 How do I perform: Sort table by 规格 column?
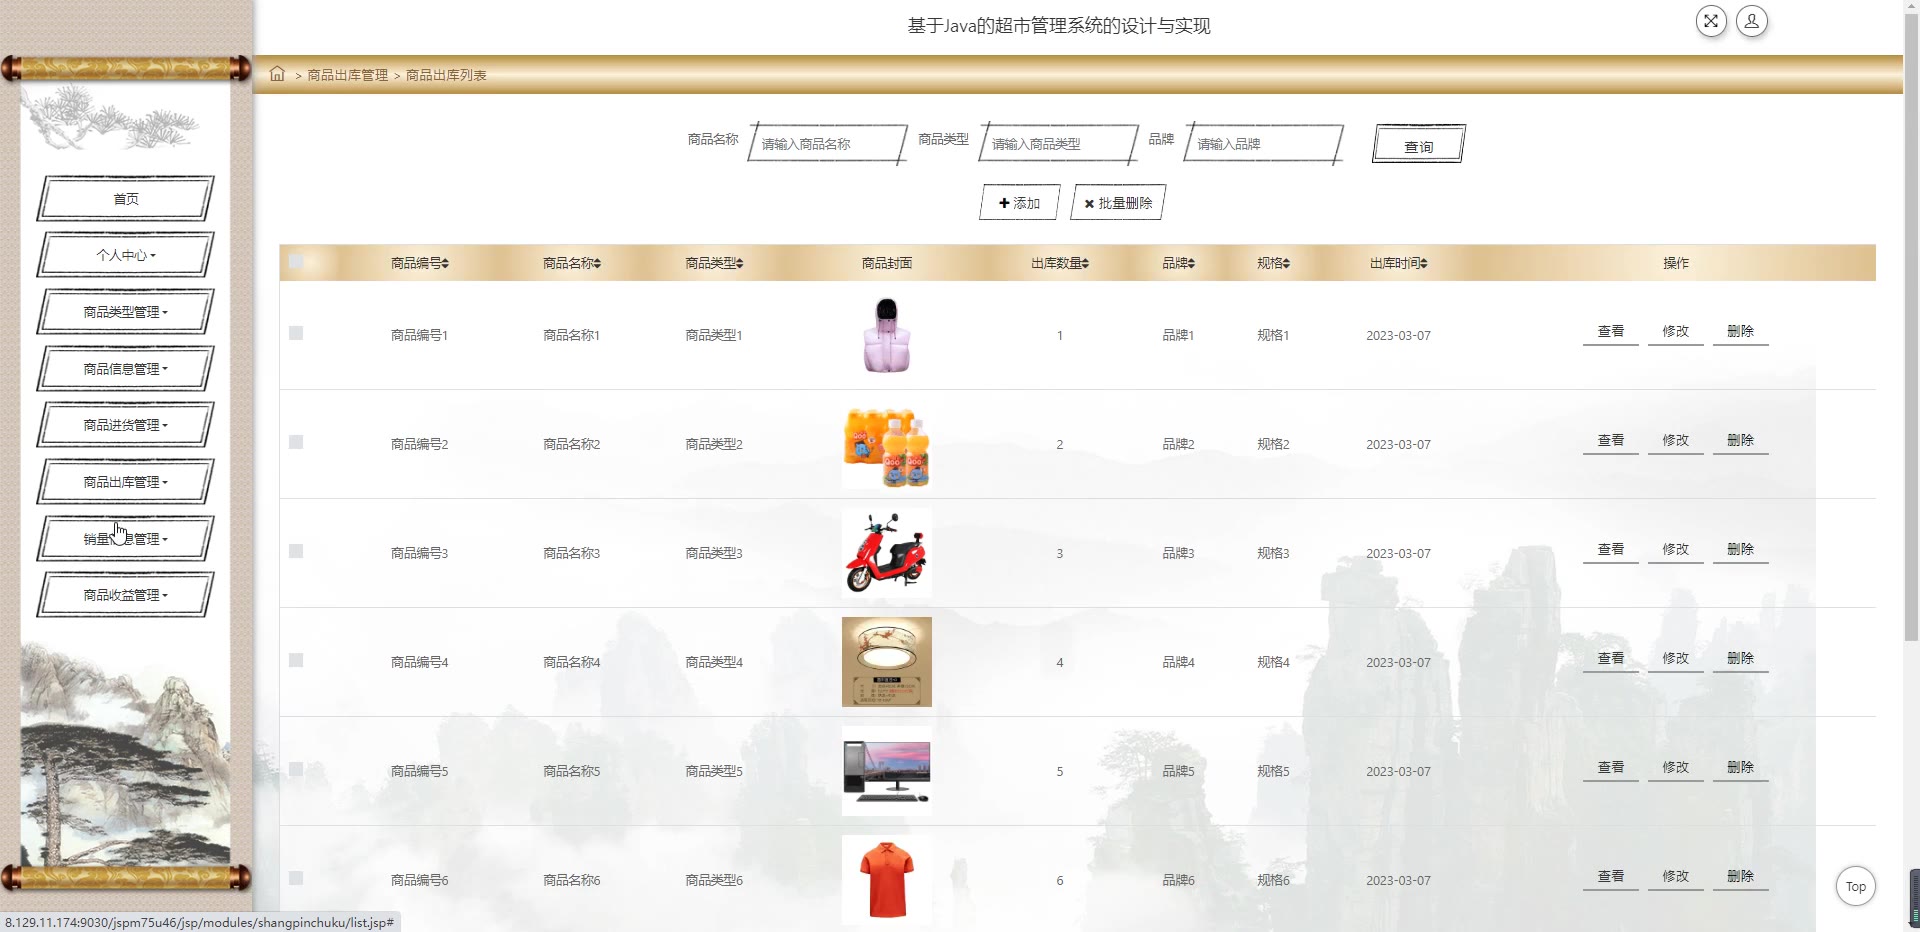tap(1273, 263)
